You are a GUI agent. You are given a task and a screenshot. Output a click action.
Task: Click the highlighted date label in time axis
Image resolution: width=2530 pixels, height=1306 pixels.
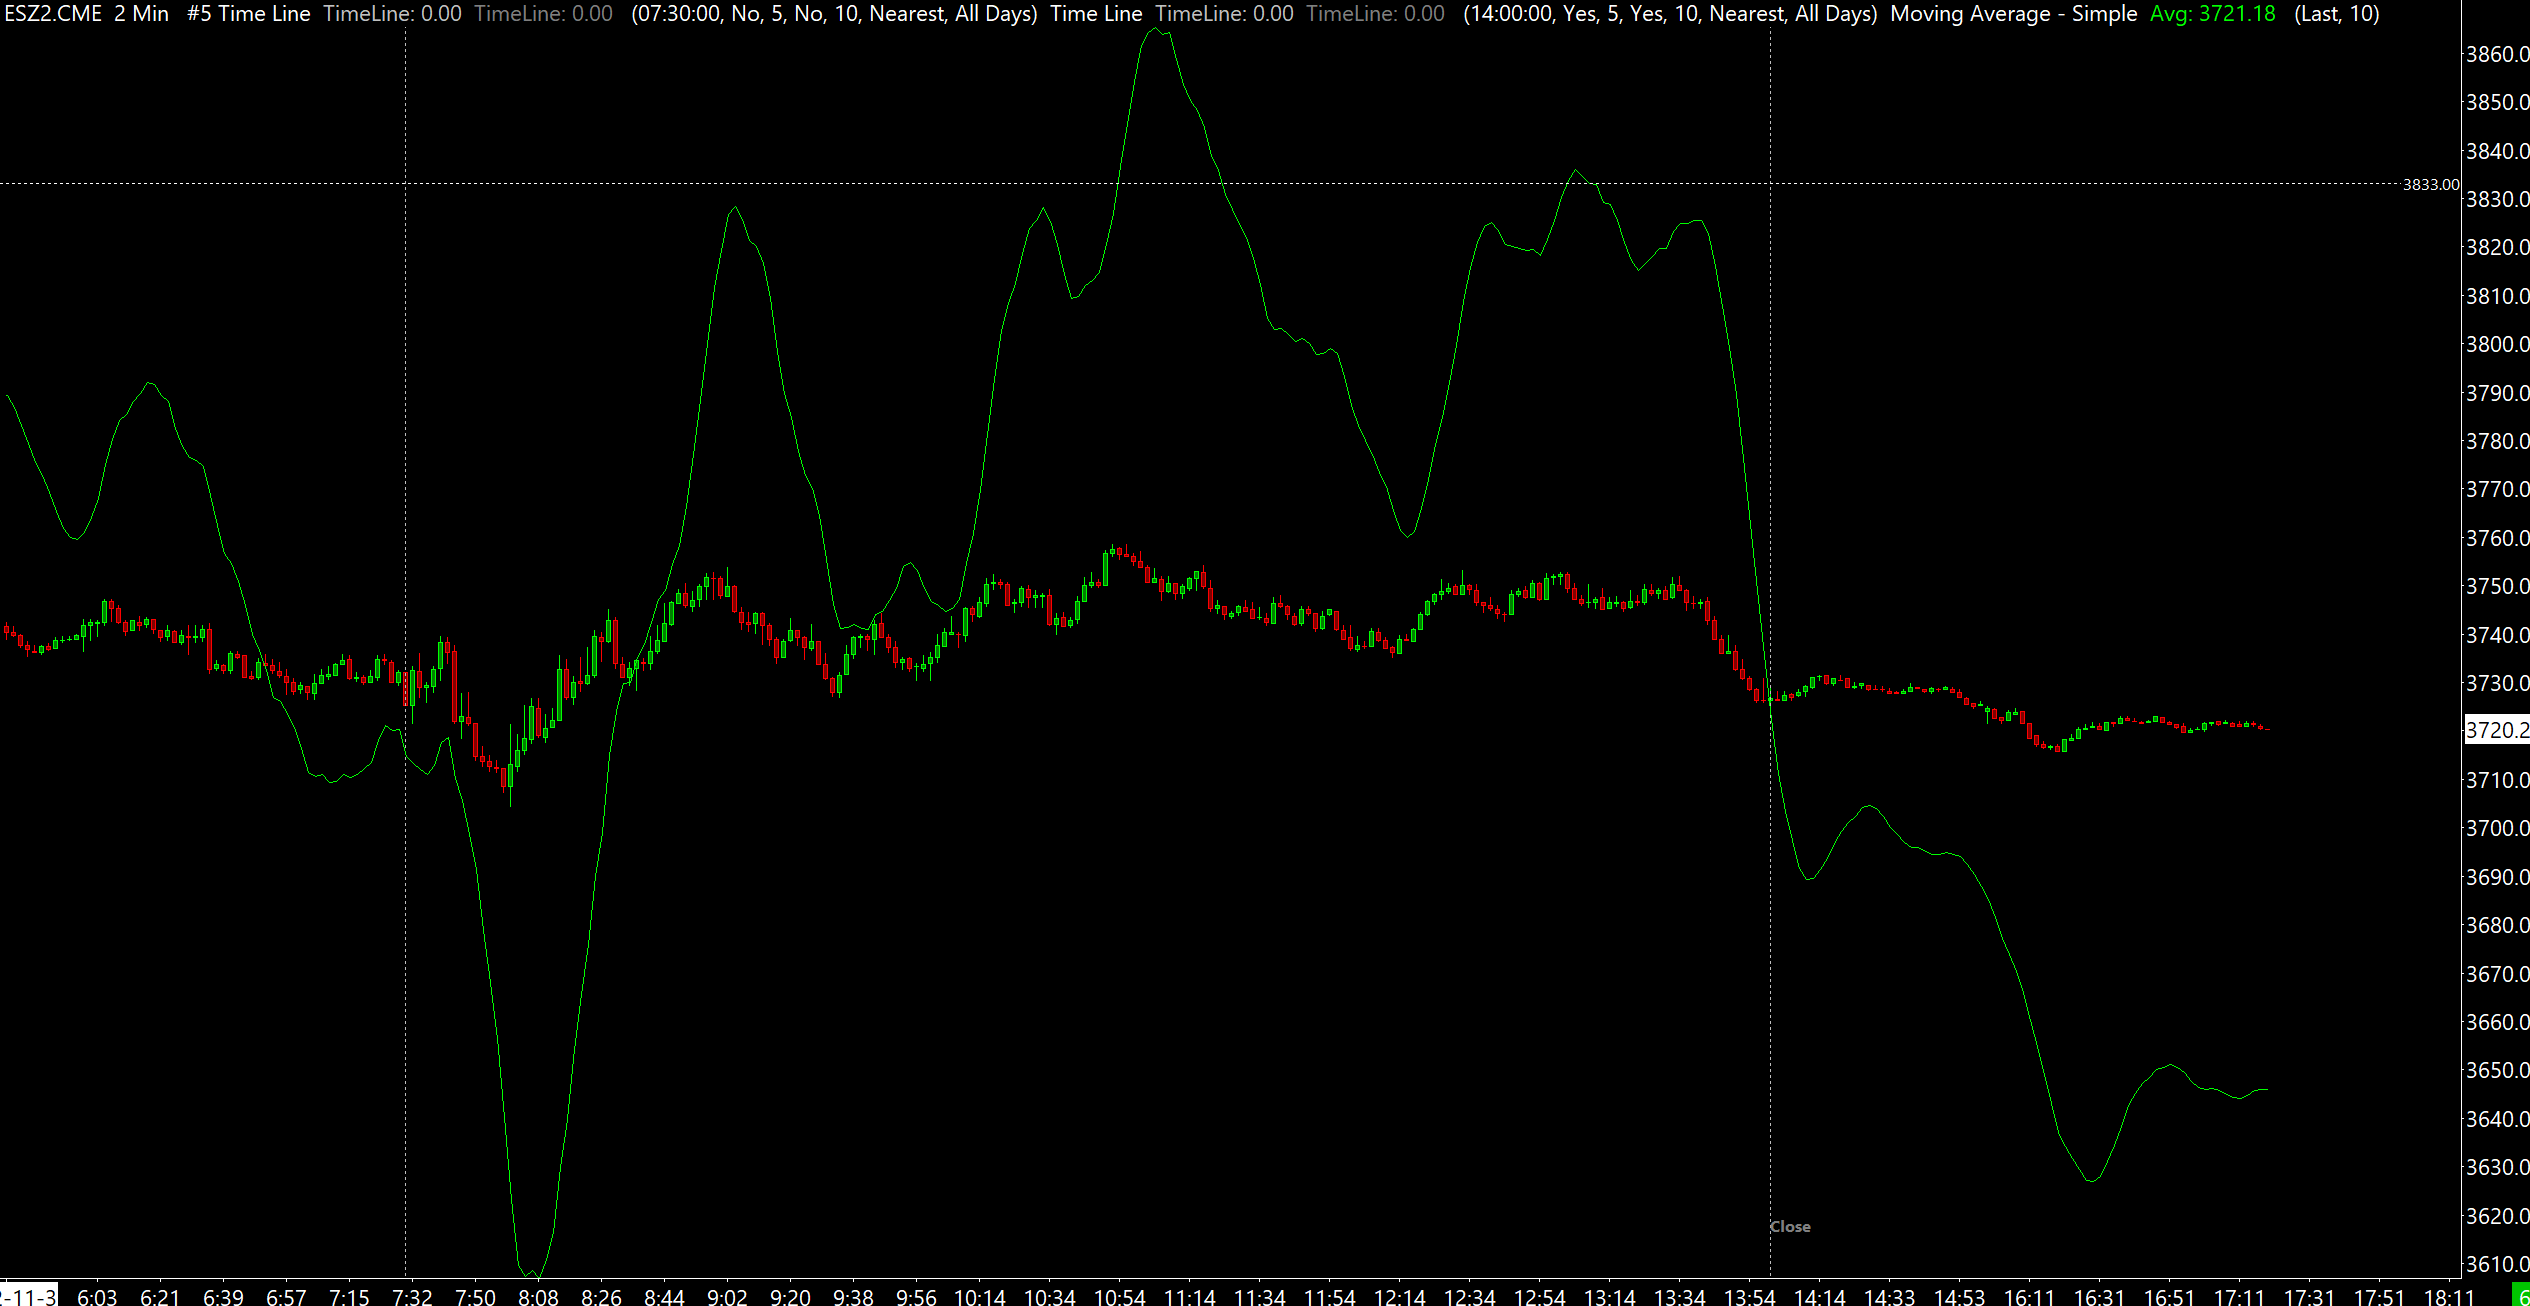click(x=28, y=1296)
